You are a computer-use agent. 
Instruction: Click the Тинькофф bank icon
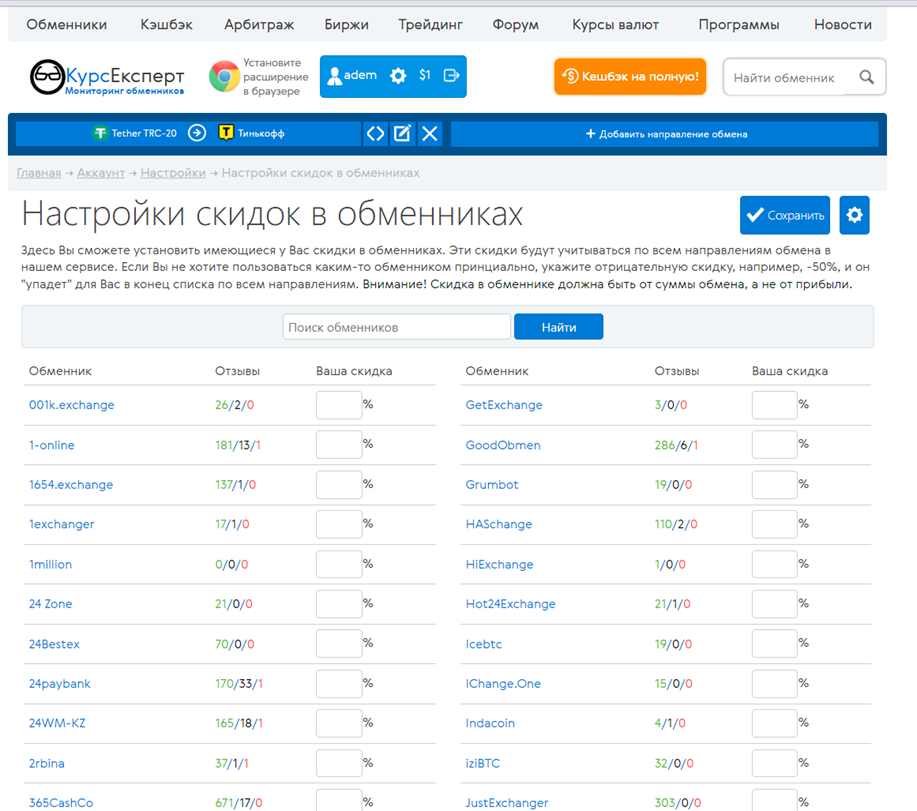[x=226, y=133]
